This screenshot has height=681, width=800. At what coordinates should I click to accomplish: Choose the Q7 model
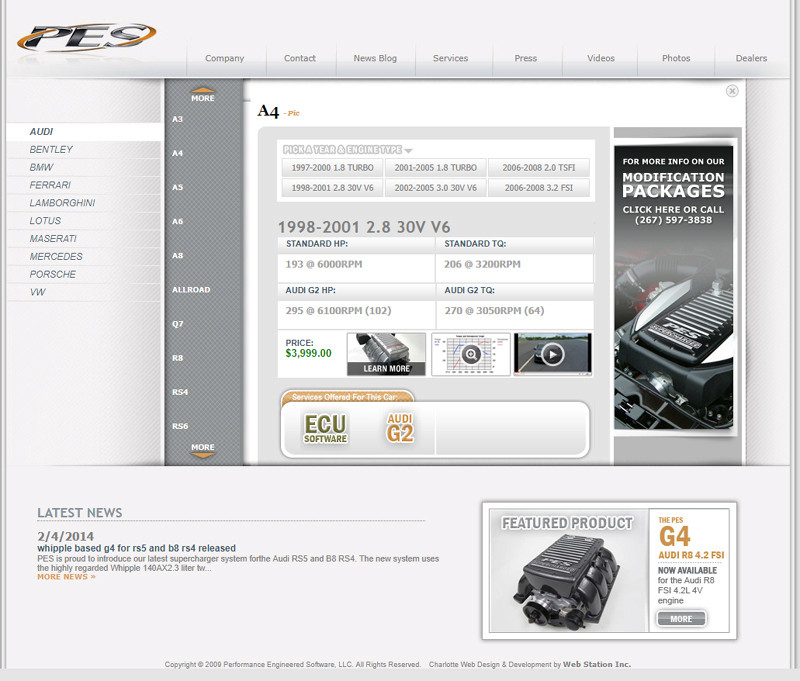coord(177,324)
